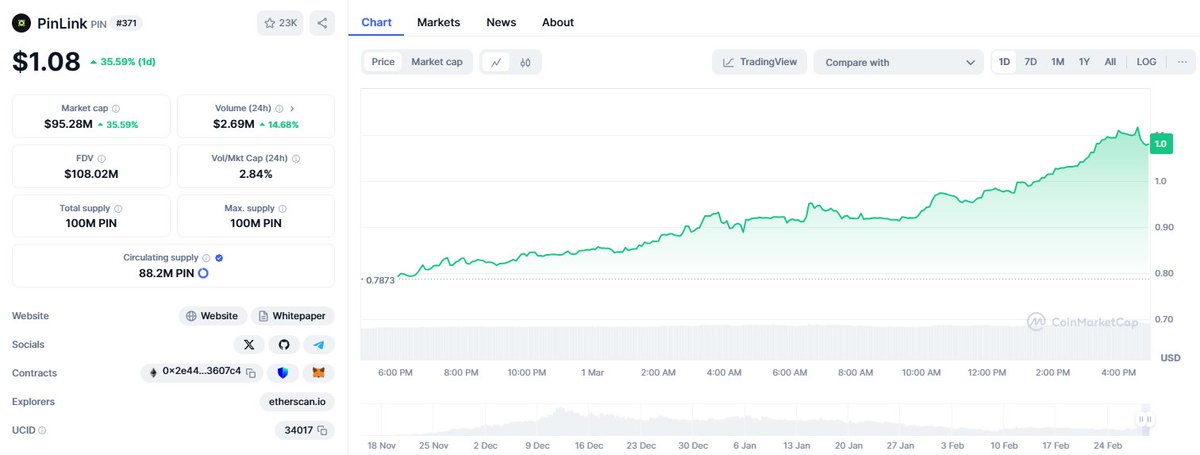This screenshot has height=455, width=1200.
Task: Click the 18 Nov label on timeline
Action: point(382,445)
